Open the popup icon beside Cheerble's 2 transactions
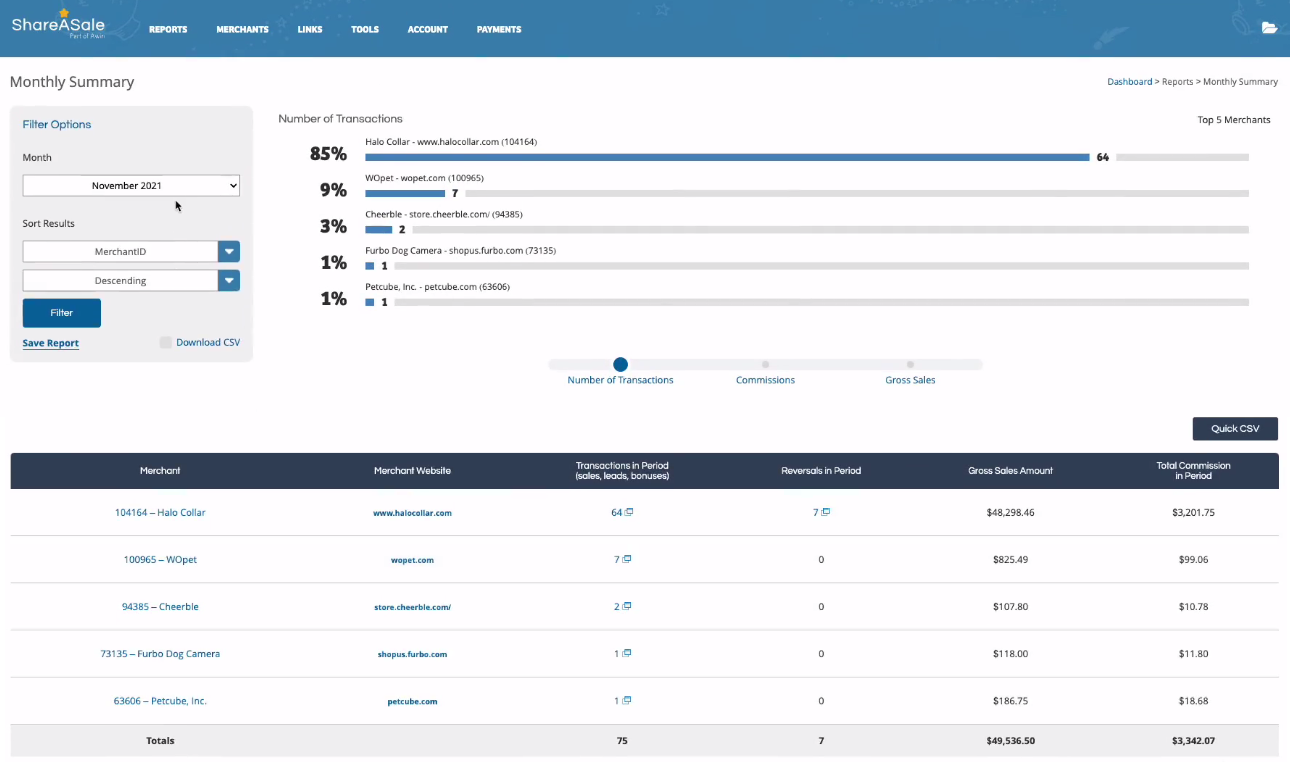This screenshot has width=1290, height=762. tap(627, 606)
